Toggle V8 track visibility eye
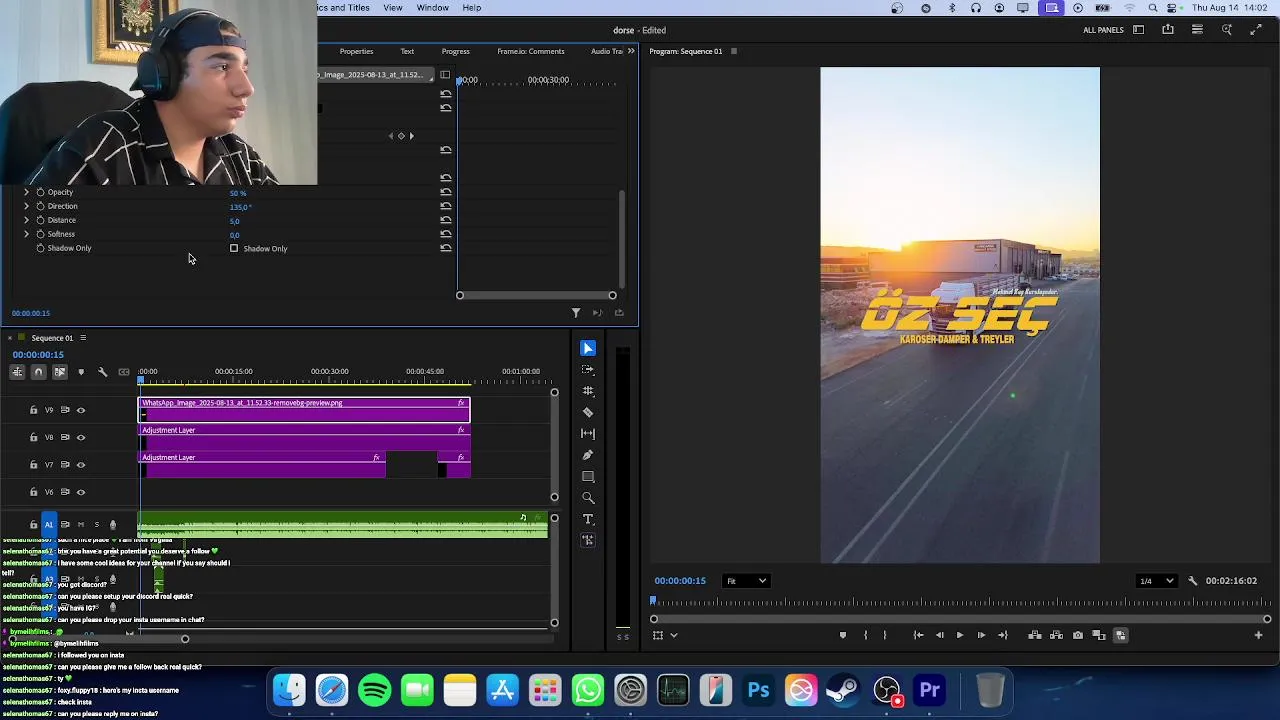This screenshot has height=720, width=1280. [81, 437]
